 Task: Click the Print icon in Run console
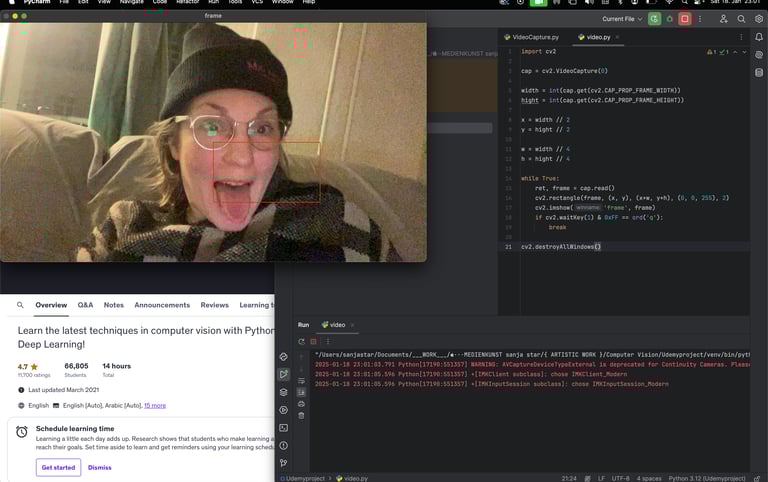(301, 404)
